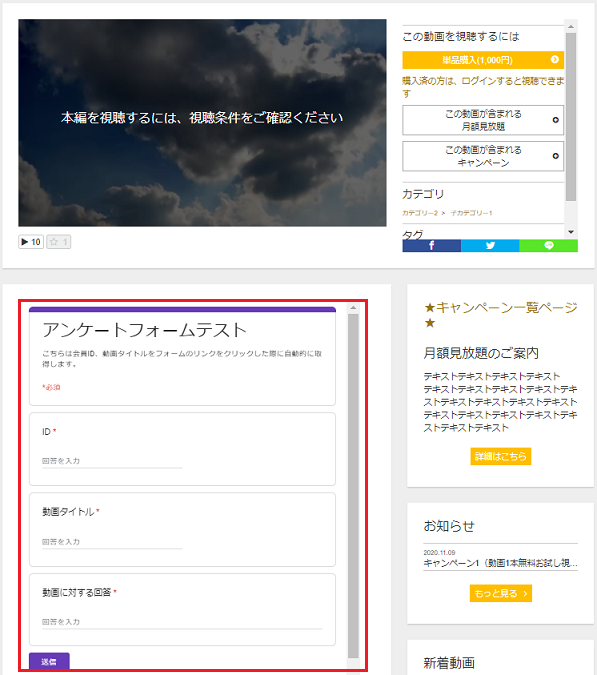Share the video via LINE
597x675 pixels.
[x=548, y=246]
